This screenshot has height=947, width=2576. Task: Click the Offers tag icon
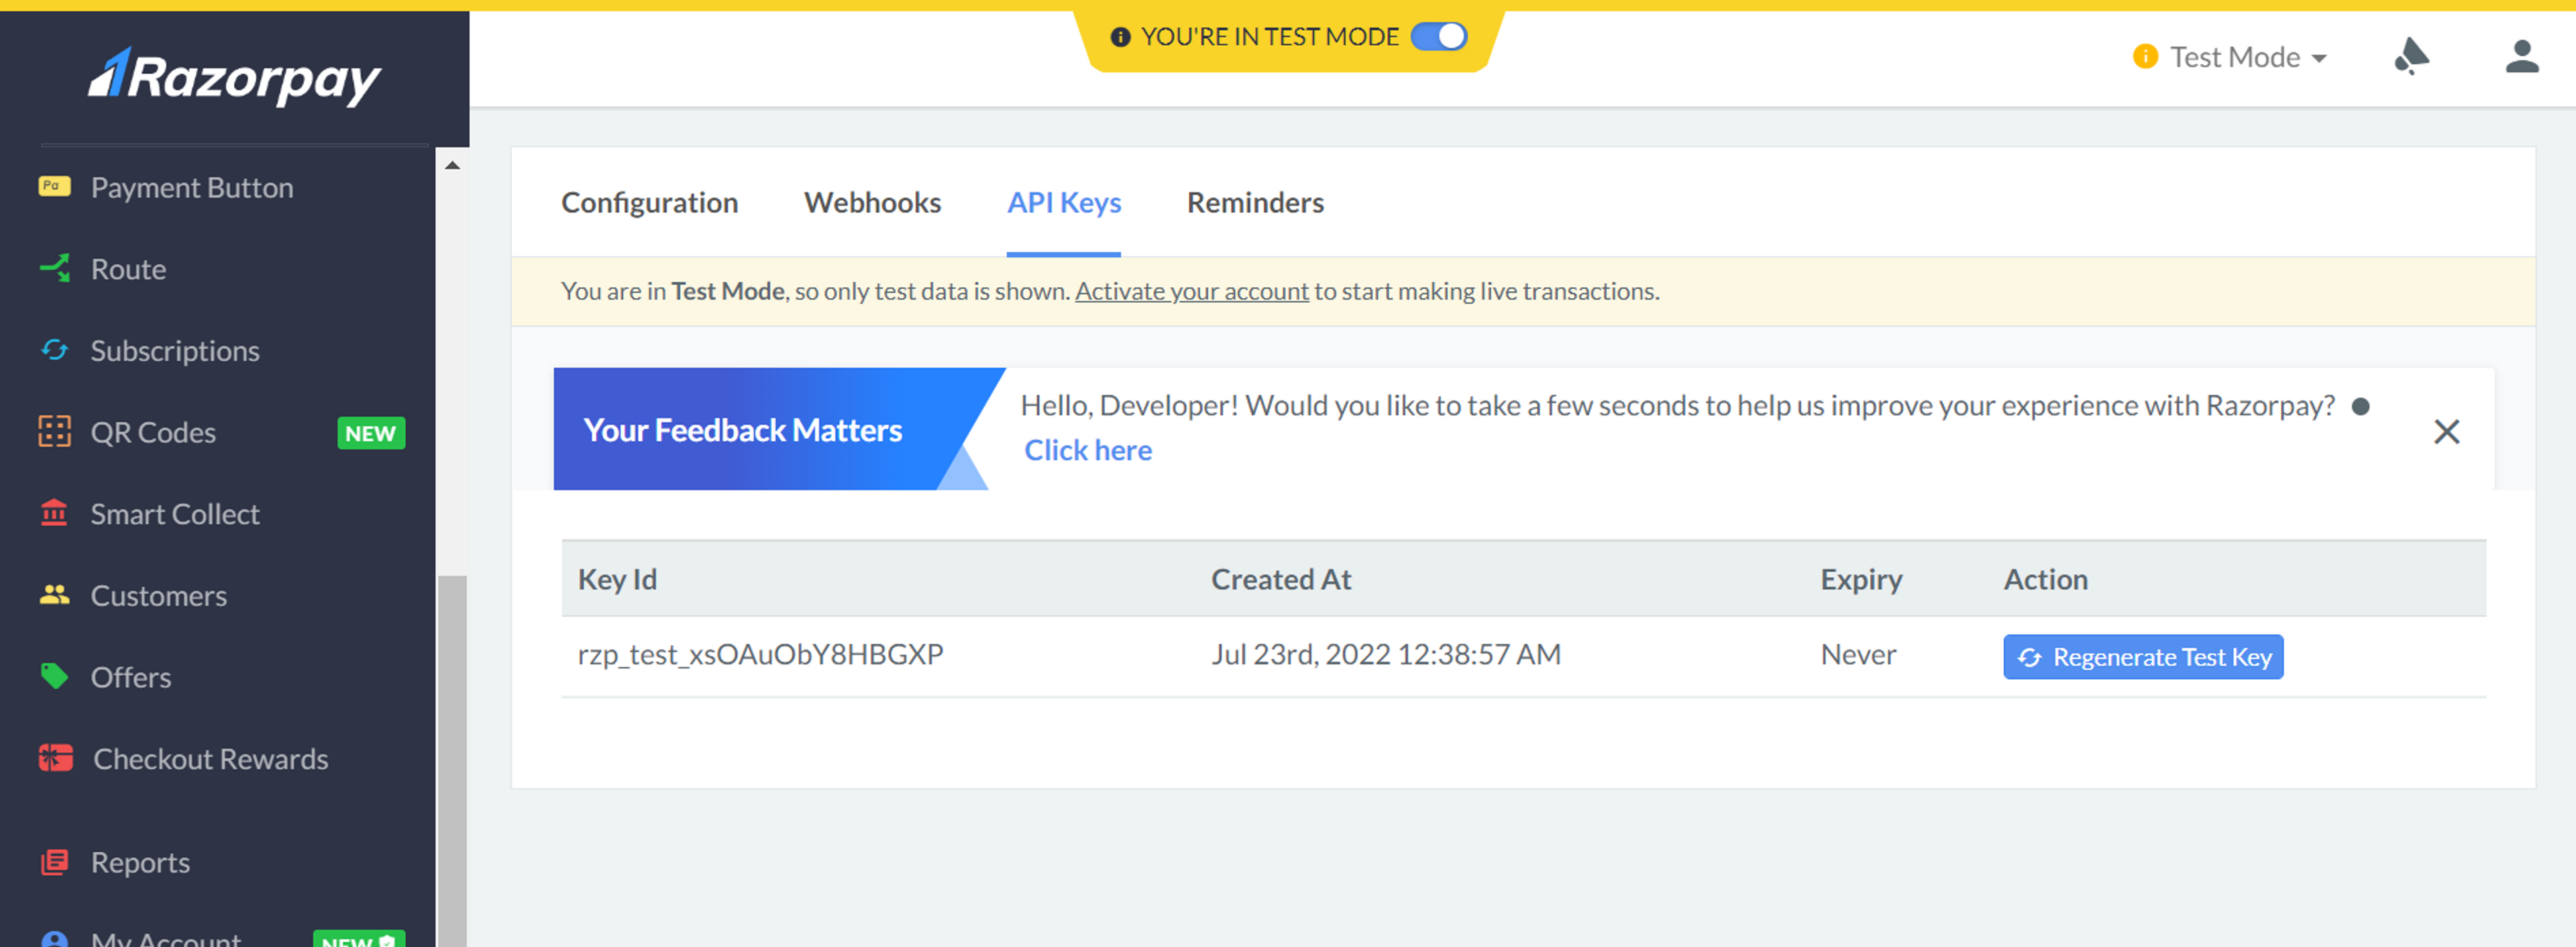coord(54,676)
